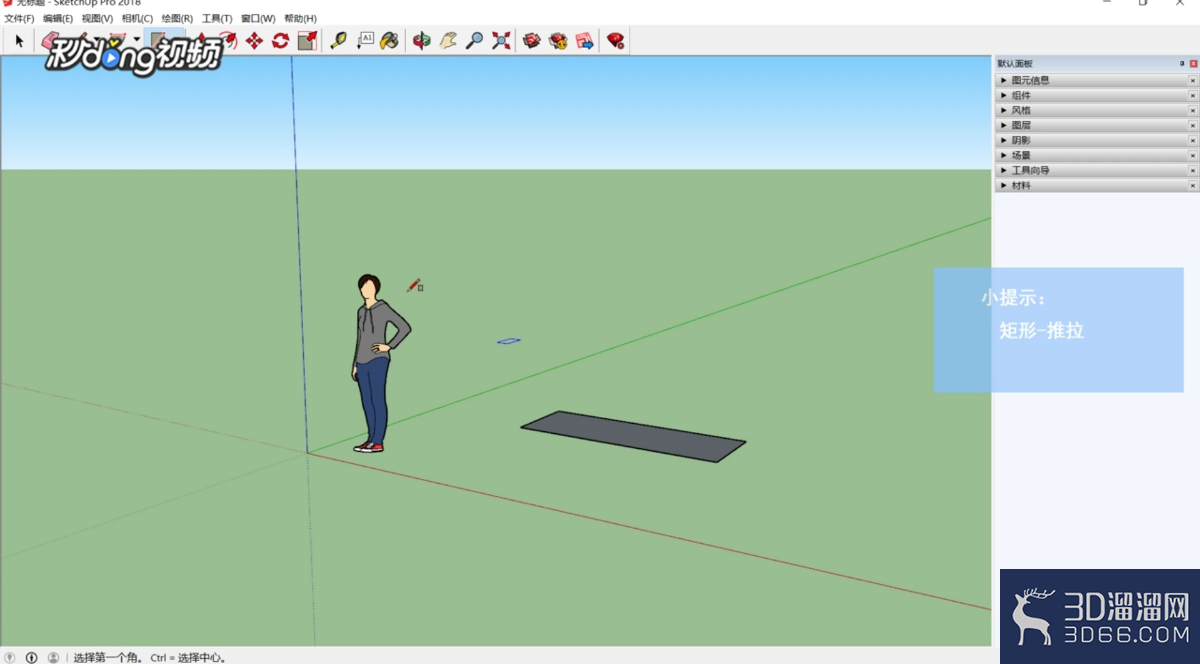
Task: Click the dark gray rectangle face
Action: (633, 436)
